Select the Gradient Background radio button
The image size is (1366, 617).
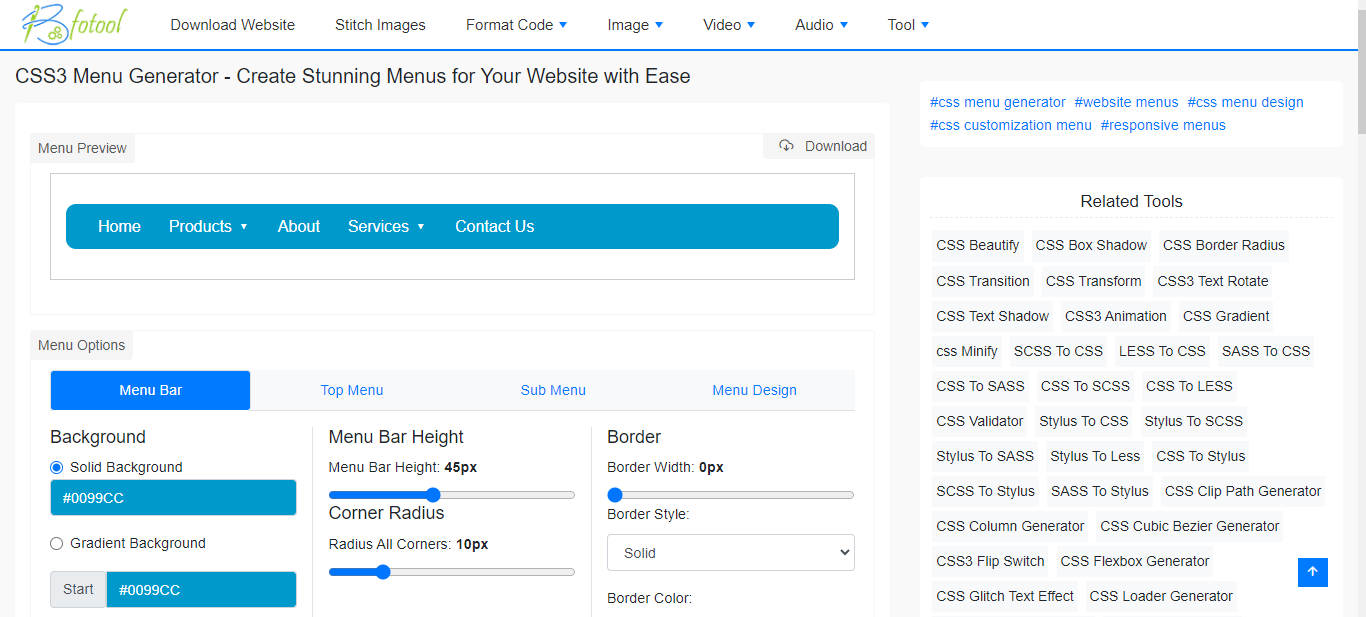[57, 543]
